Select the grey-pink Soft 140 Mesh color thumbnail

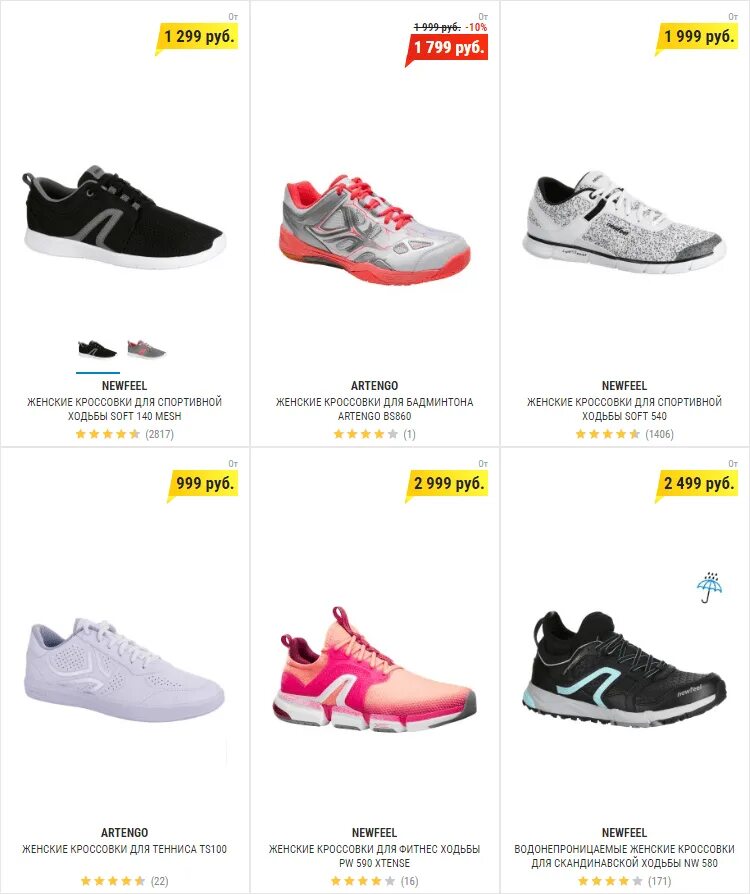point(146,349)
